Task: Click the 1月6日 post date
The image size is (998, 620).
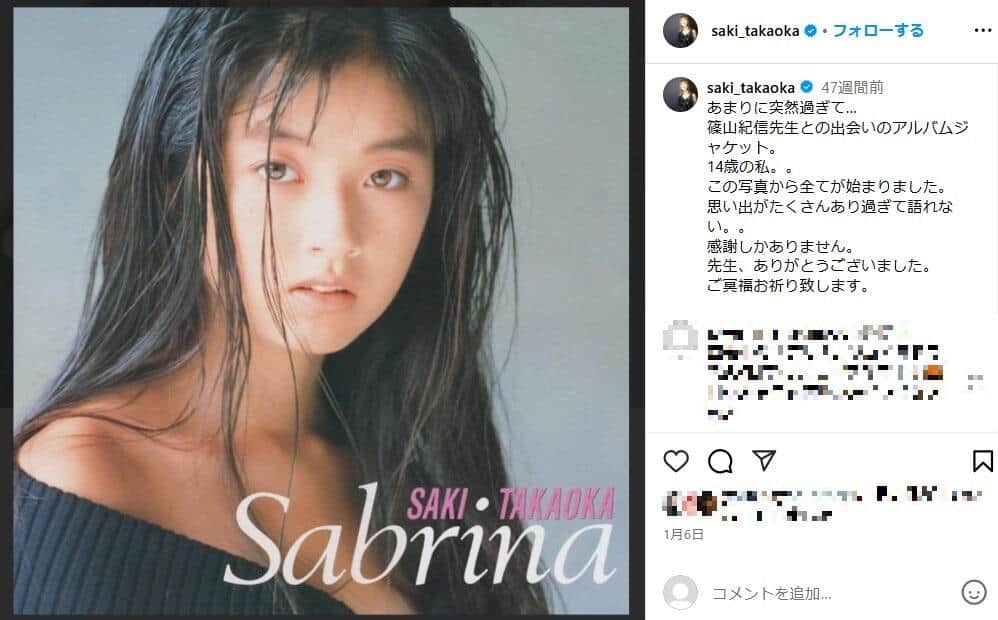Action: tap(684, 534)
